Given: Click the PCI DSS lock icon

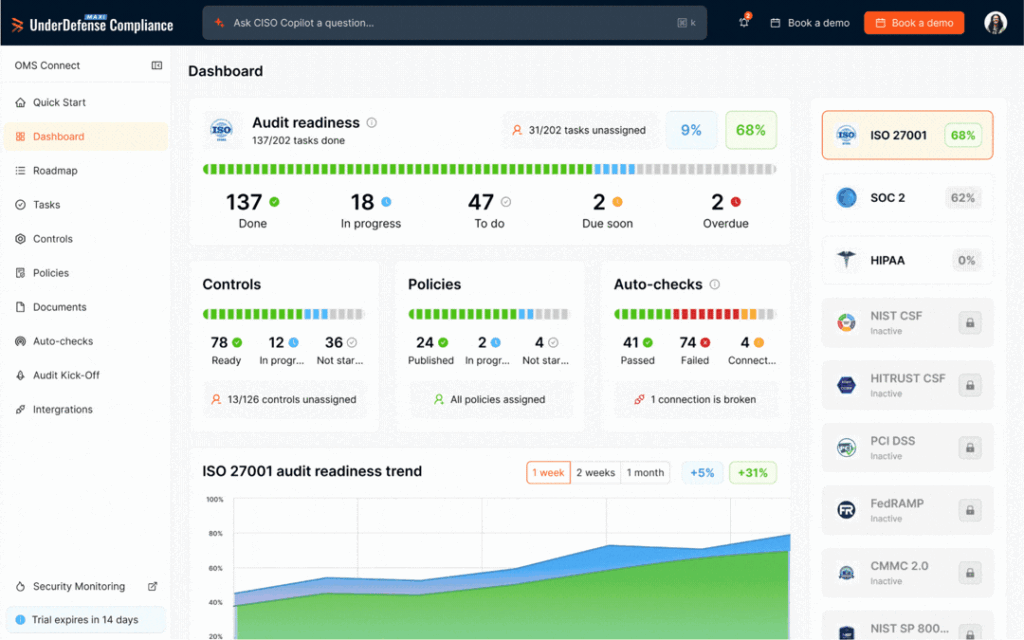Looking at the screenshot, I should click(970, 448).
